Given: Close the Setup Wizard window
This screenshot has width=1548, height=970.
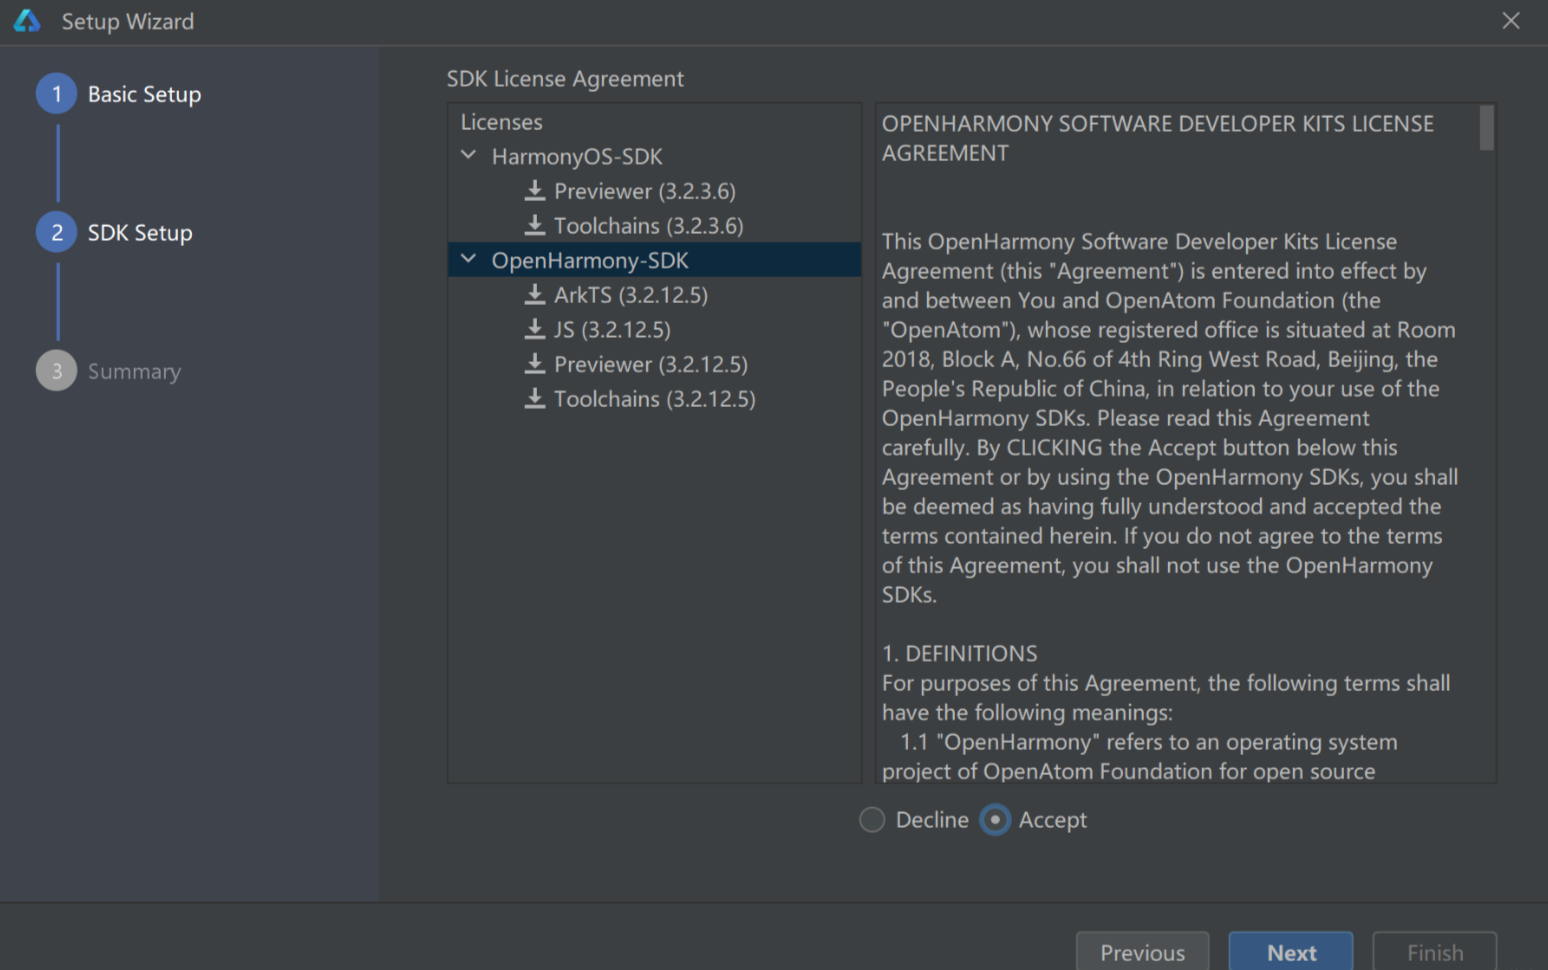Looking at the screenshot, I should (1511, 21).
